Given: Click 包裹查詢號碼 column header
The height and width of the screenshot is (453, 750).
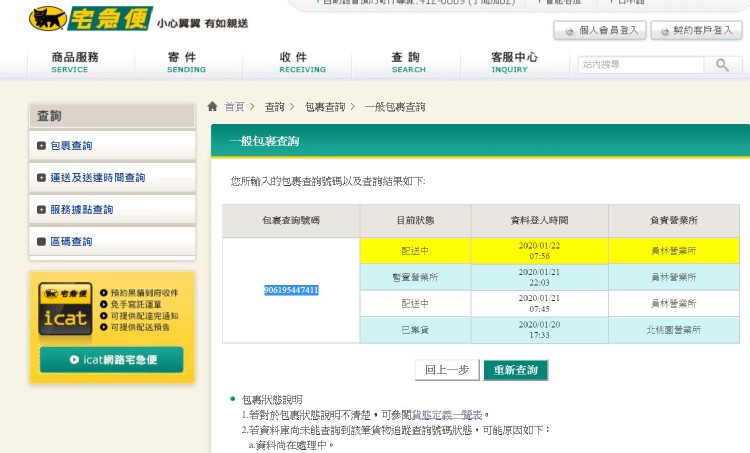Looking at the screenshot, I should (x=291, y=221).
